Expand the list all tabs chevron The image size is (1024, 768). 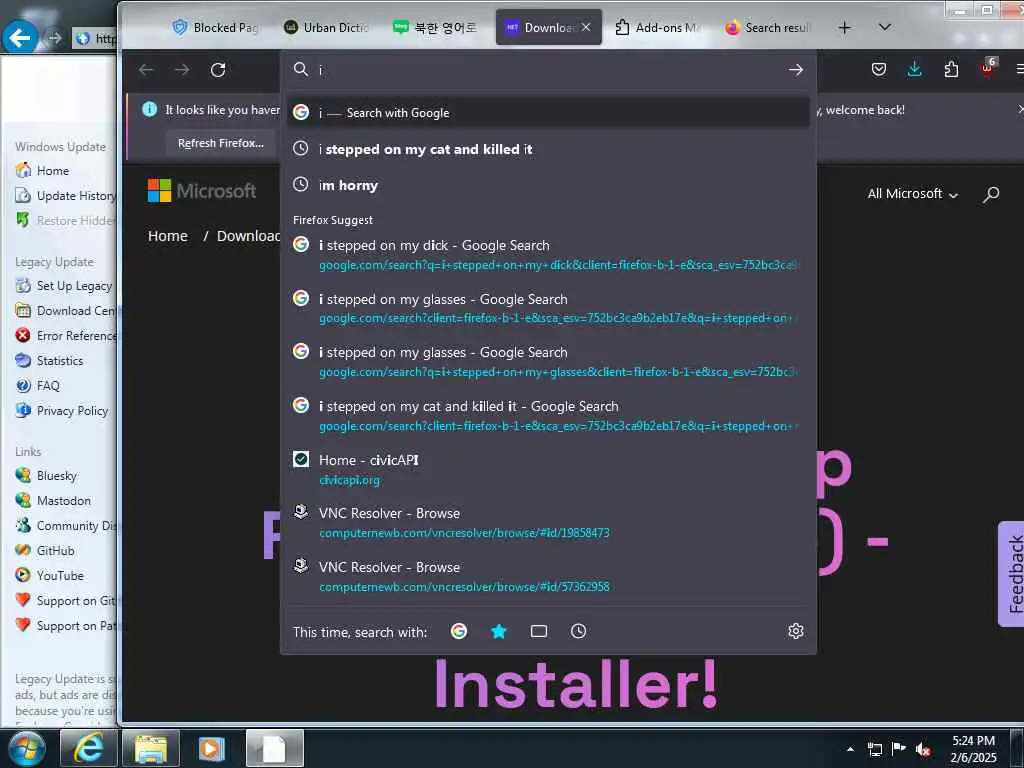pyautogui.click(x=884, y=27)
